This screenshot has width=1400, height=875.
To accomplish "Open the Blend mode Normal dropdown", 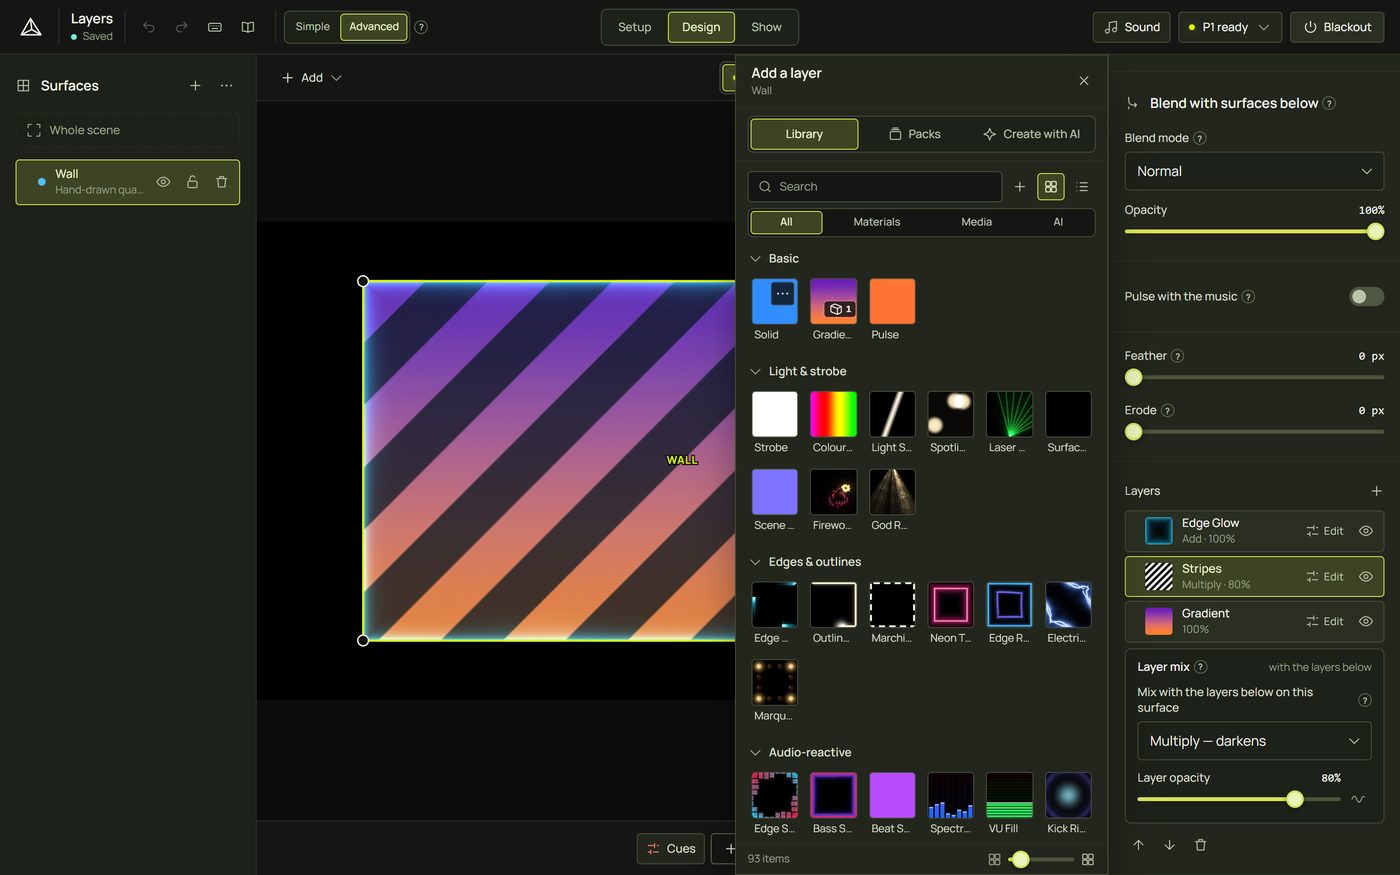I will (x=1254, y=171).
